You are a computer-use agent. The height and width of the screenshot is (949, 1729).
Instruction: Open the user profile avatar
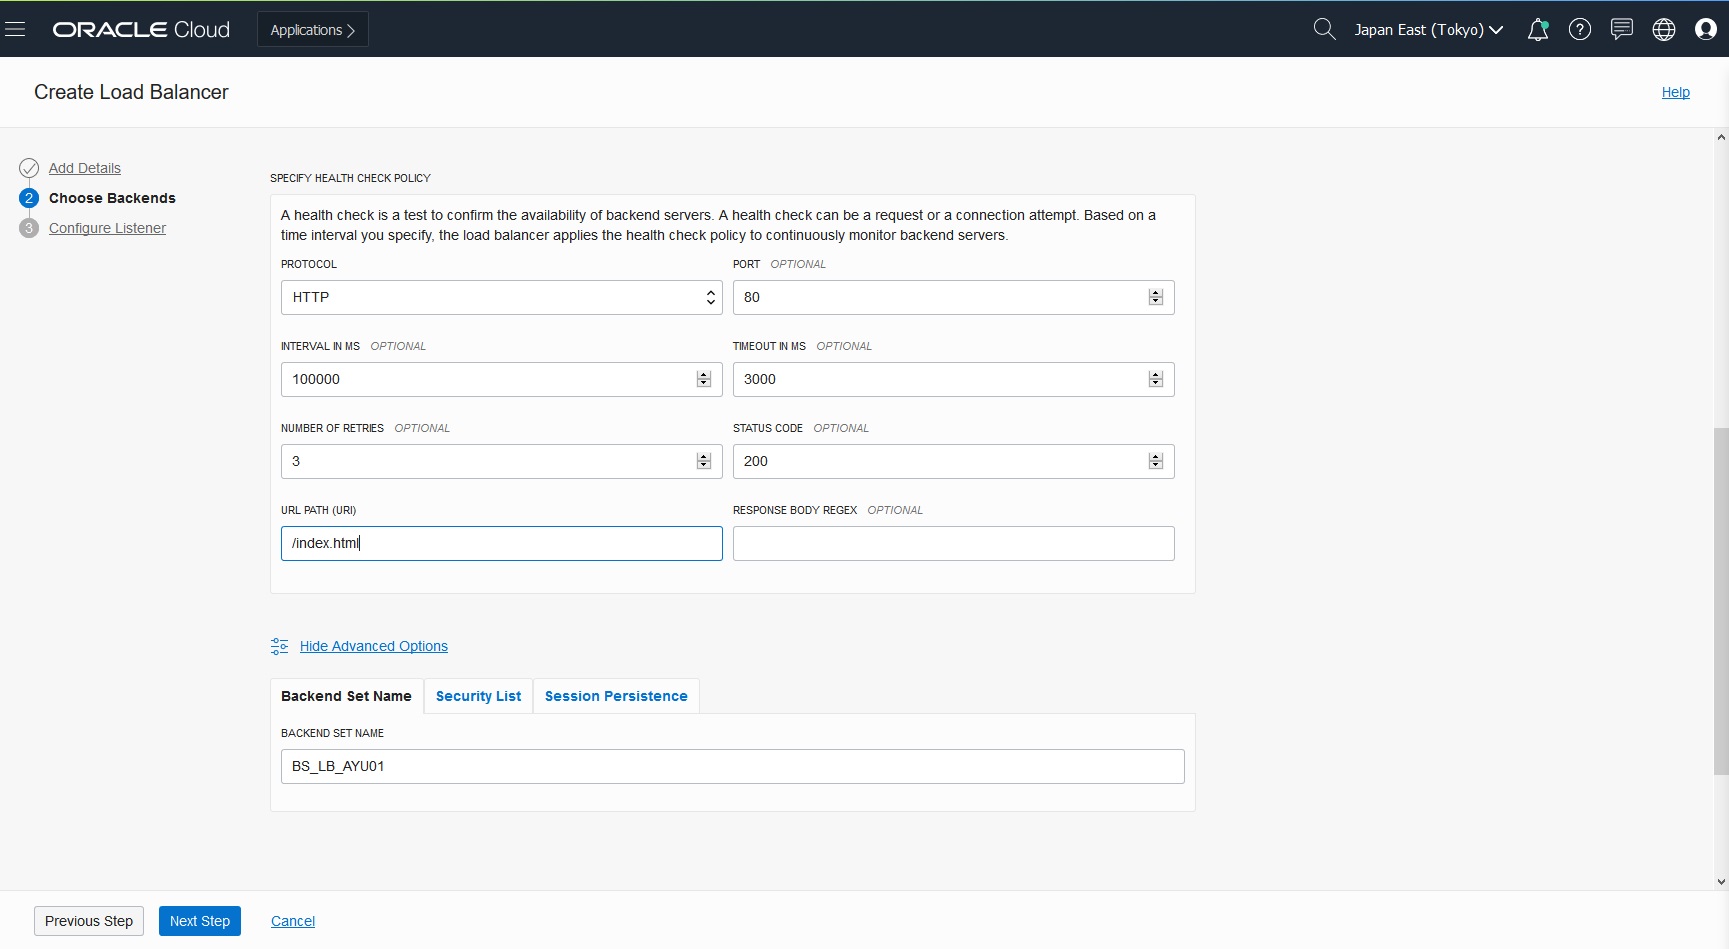tap(1706, 30)
